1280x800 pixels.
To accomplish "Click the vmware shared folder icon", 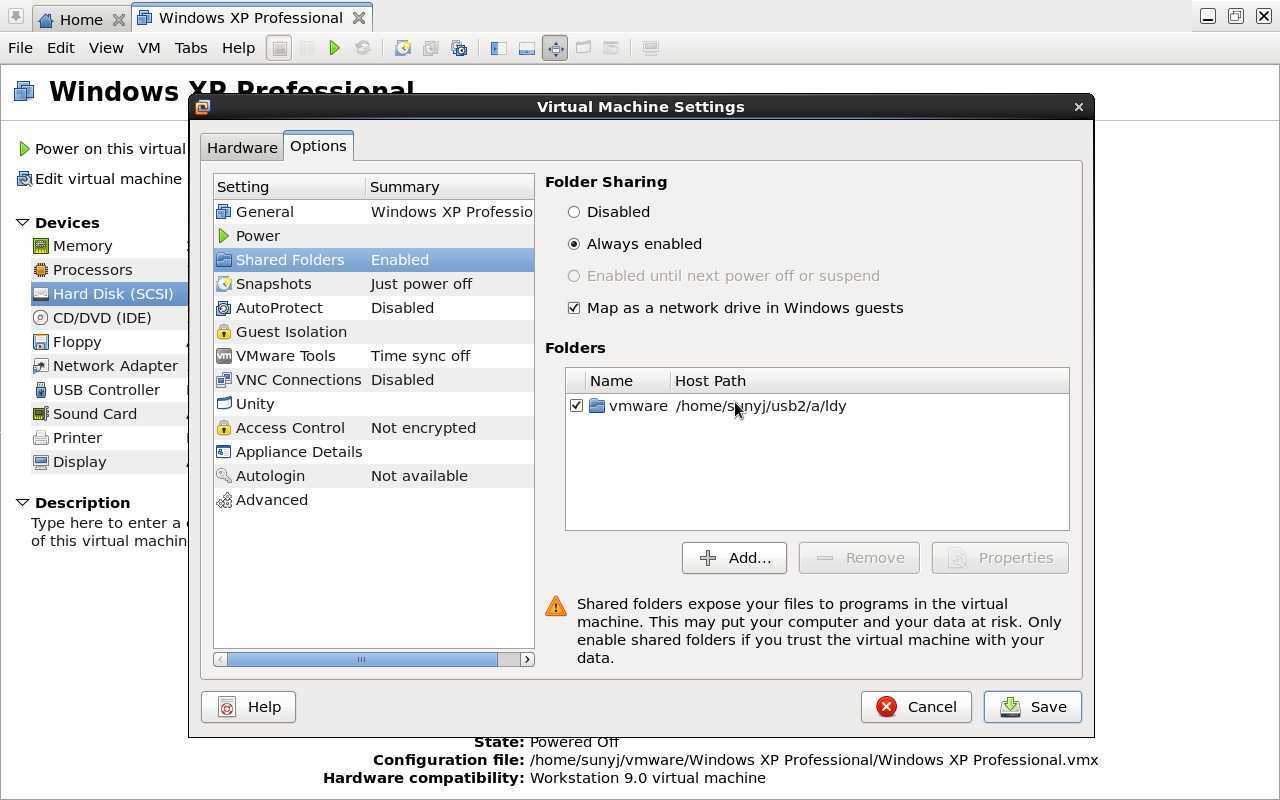I will click(597, 406).
